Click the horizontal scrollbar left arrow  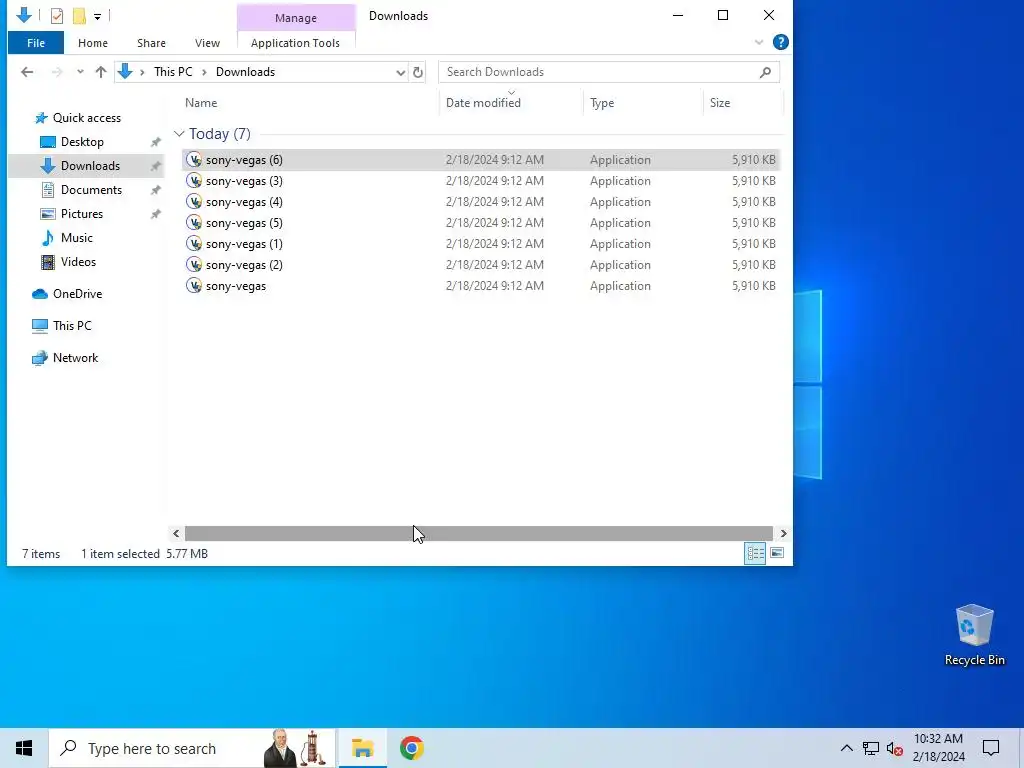(176, 534)
